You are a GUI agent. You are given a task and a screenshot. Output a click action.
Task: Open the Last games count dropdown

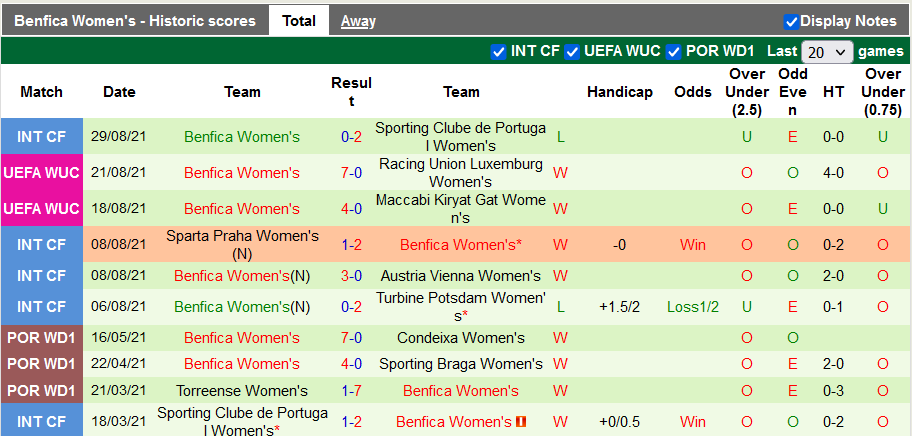point(828,52)
